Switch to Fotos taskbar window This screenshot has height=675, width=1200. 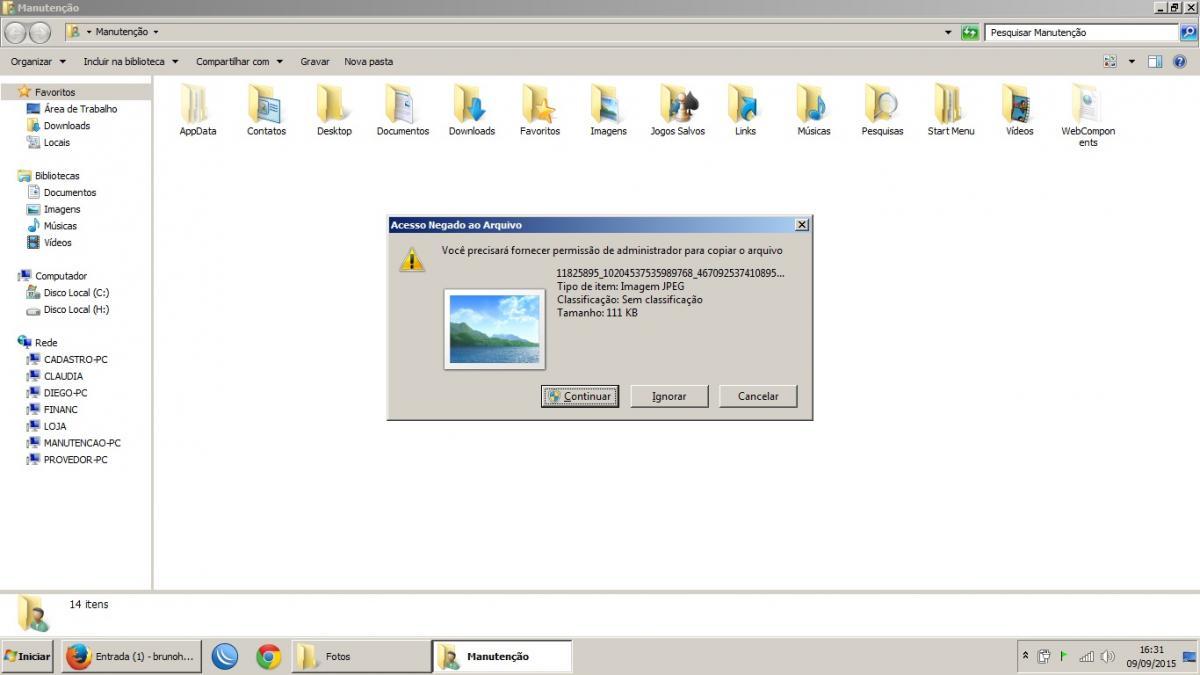(x=361, y=657)
